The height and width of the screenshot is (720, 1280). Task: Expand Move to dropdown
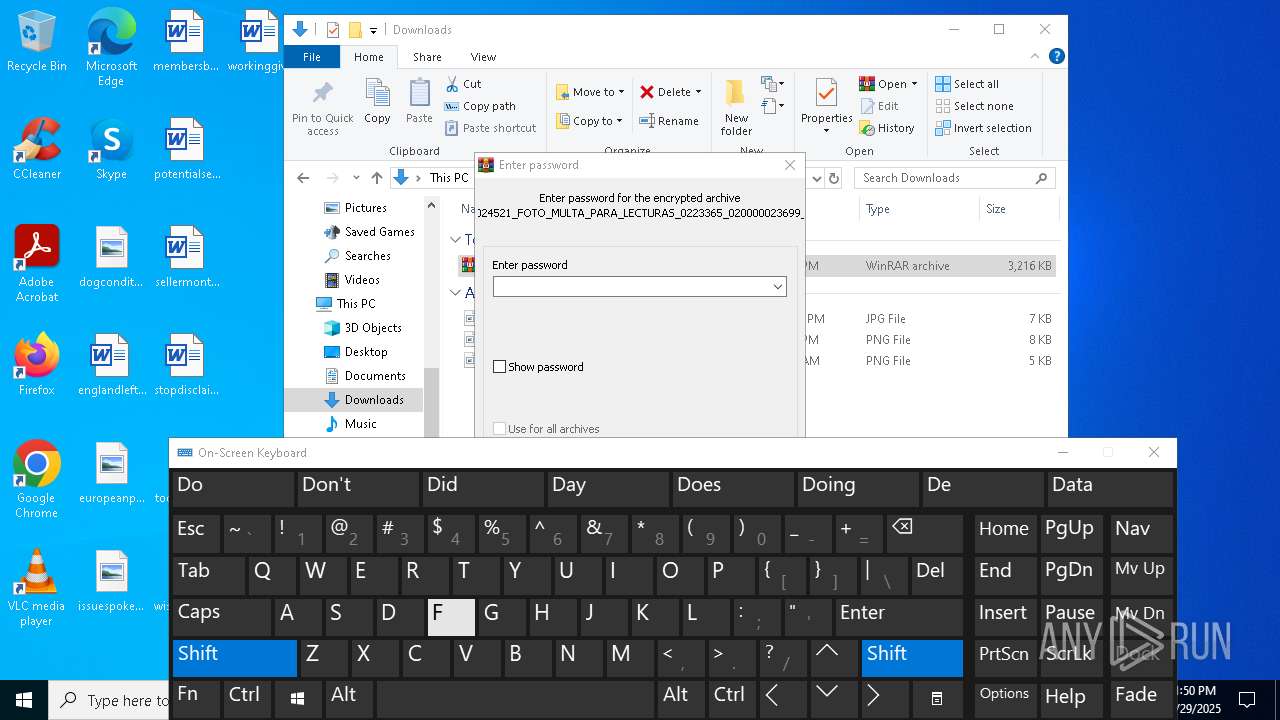621,92
